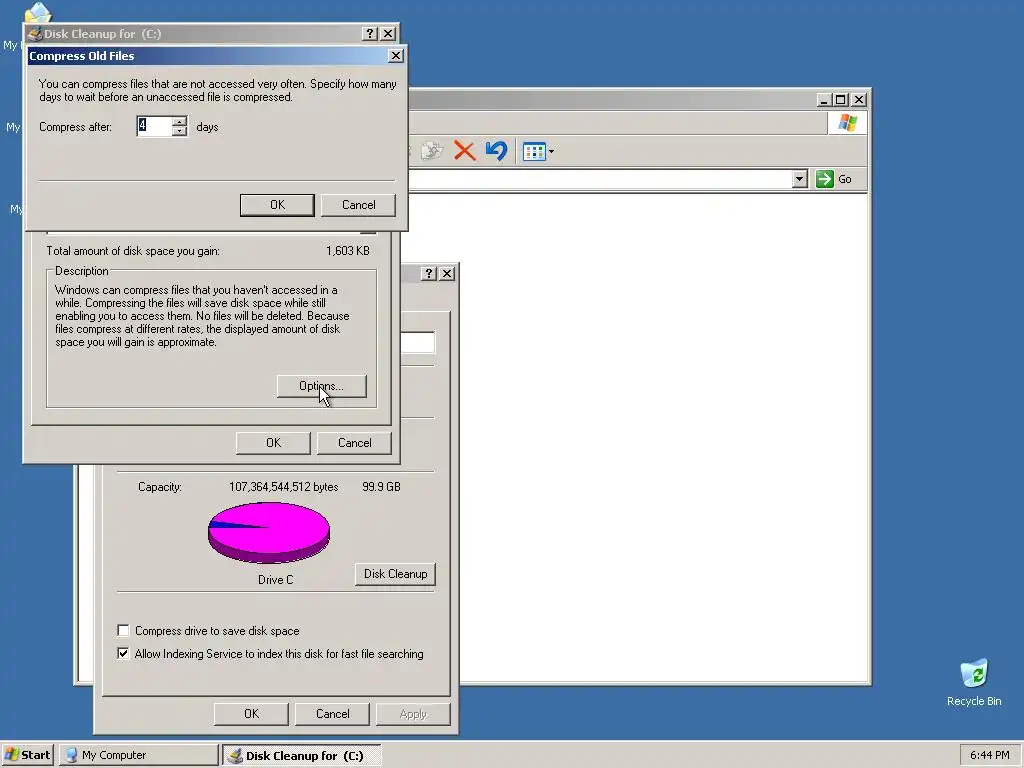
Task: Expand the address bar dropdown in My Computer
Action: pyautogui.click(x=799, y=179)
